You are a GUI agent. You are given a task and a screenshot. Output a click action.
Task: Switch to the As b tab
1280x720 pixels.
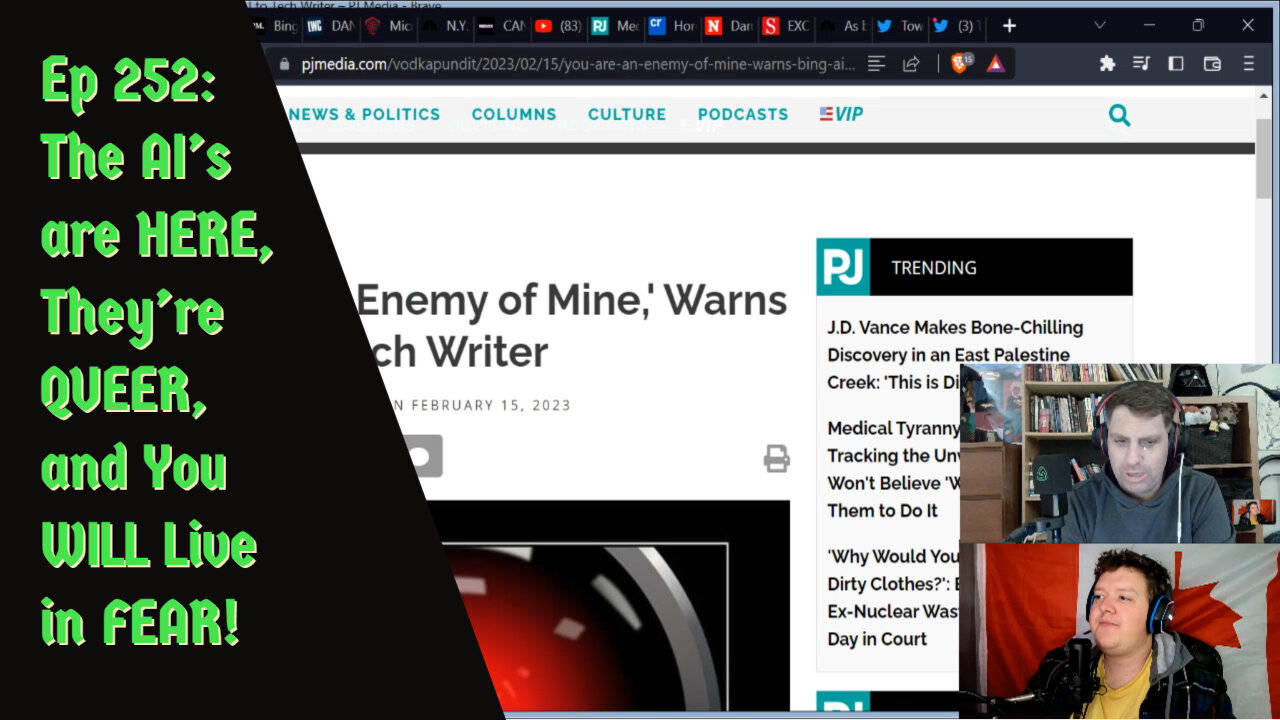click(843, 26)
